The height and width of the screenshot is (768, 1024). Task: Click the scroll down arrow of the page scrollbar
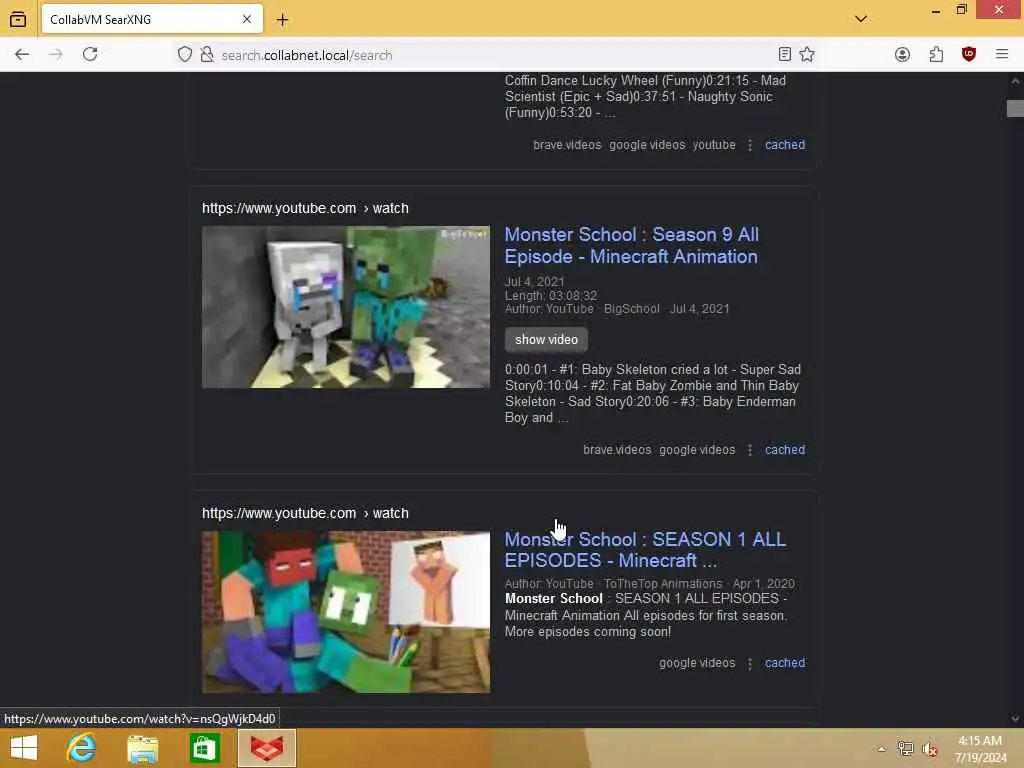(1015, 718)
